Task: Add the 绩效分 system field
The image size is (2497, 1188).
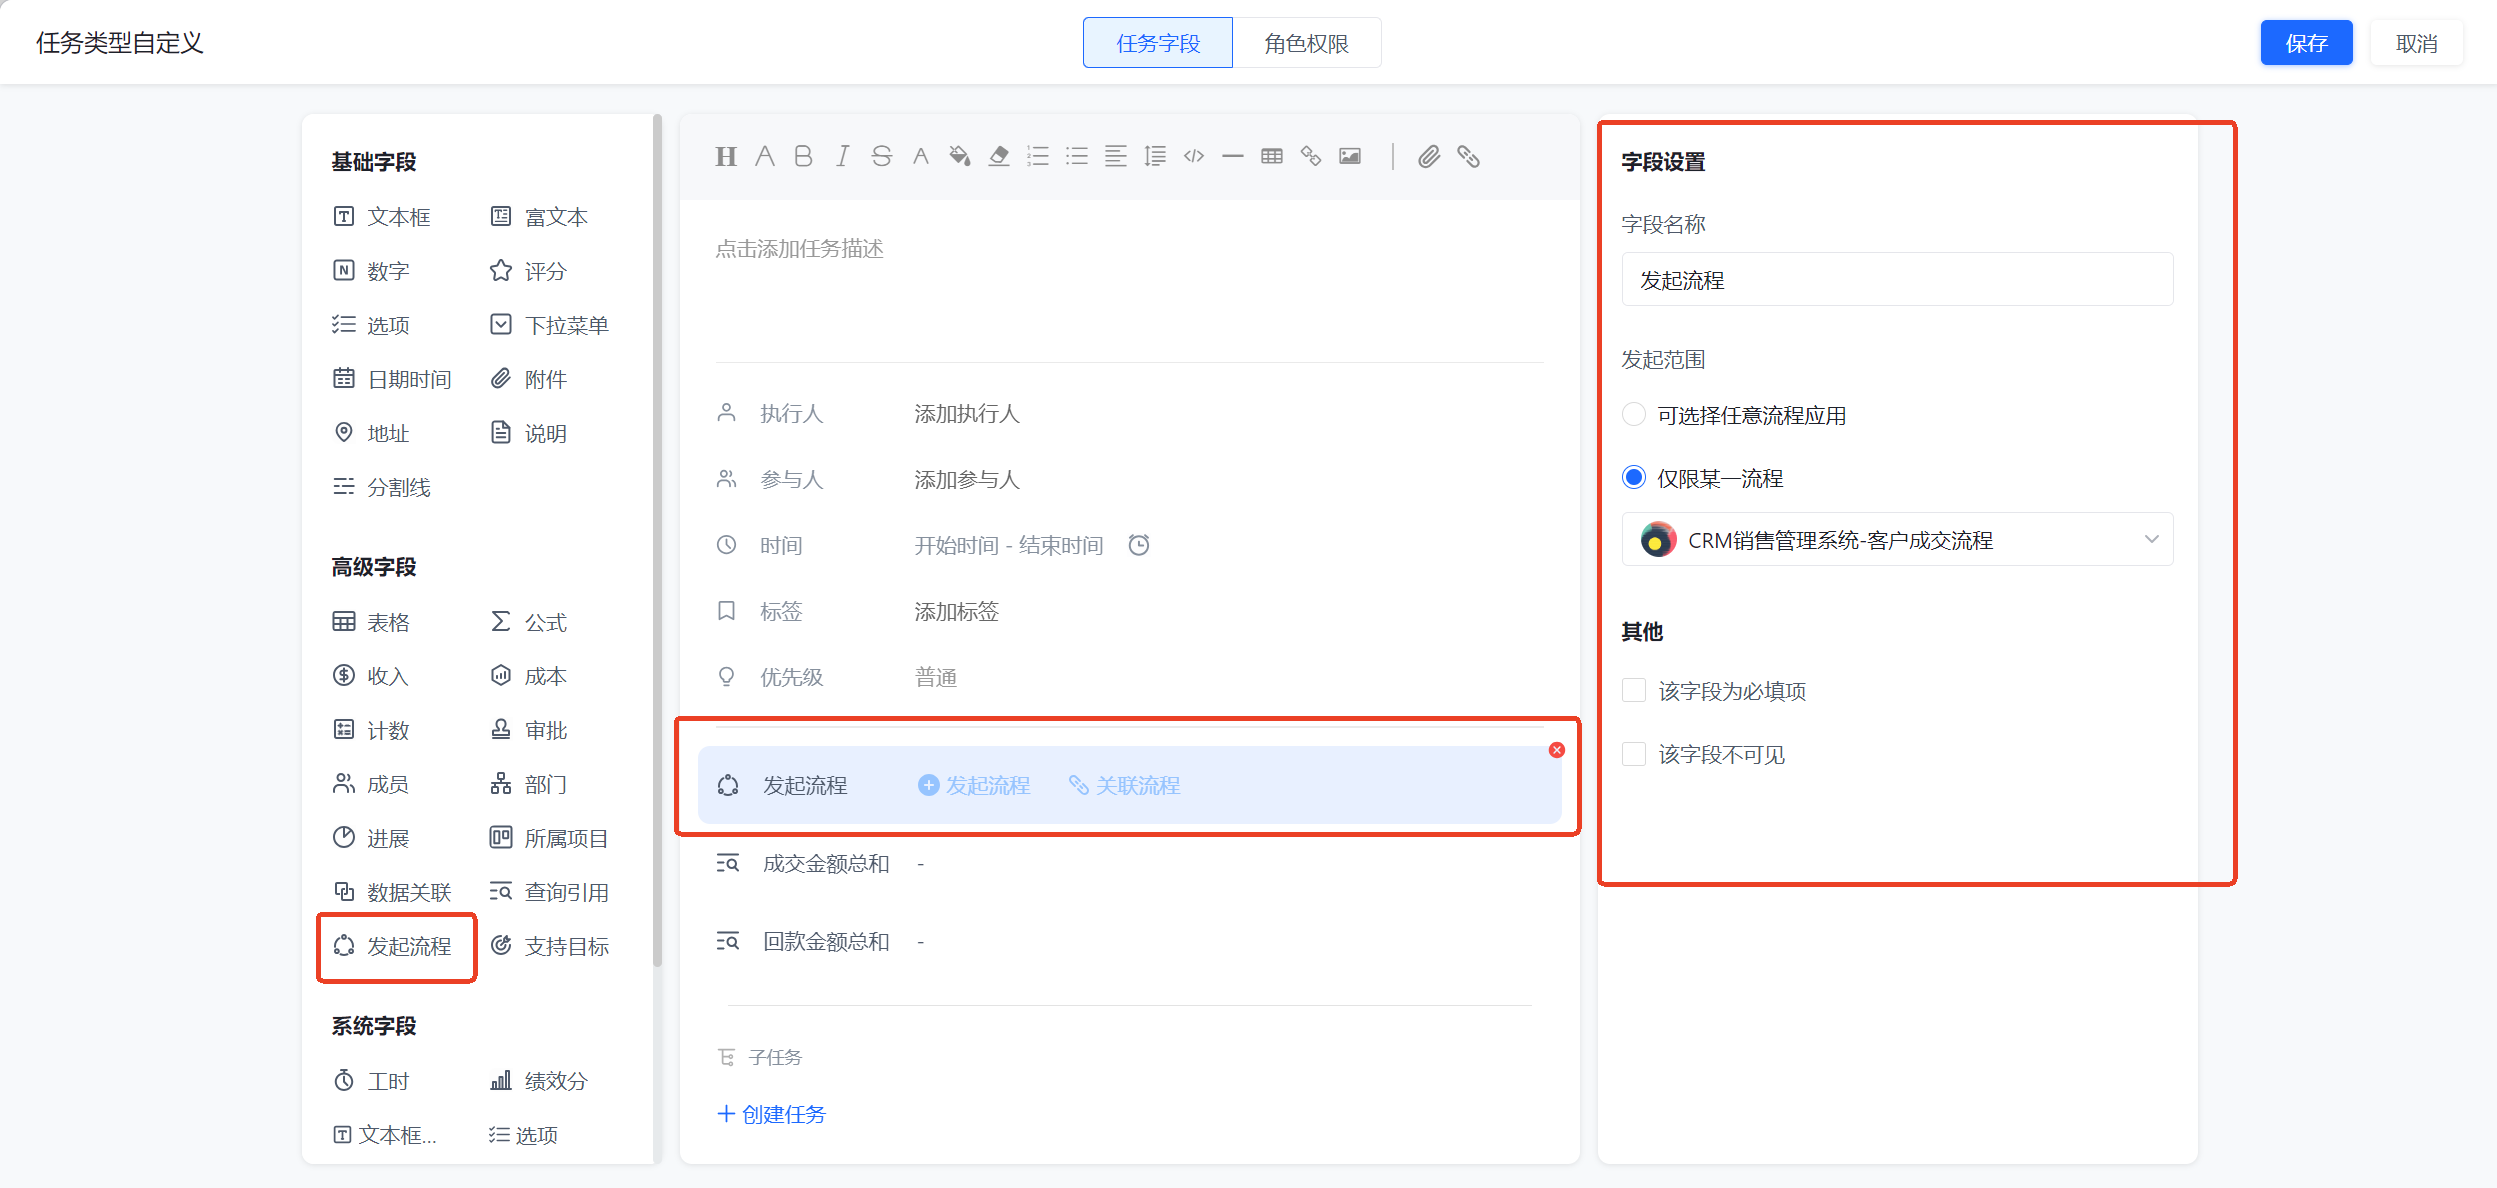Action: tap(539, 1081)
